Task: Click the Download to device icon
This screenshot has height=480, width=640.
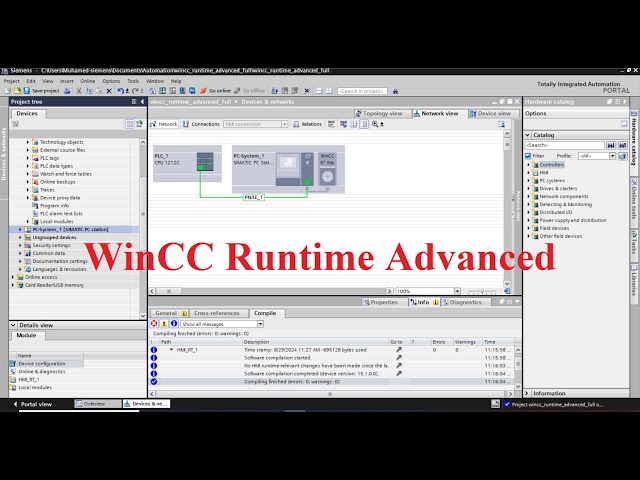Action: pos(162,91)
